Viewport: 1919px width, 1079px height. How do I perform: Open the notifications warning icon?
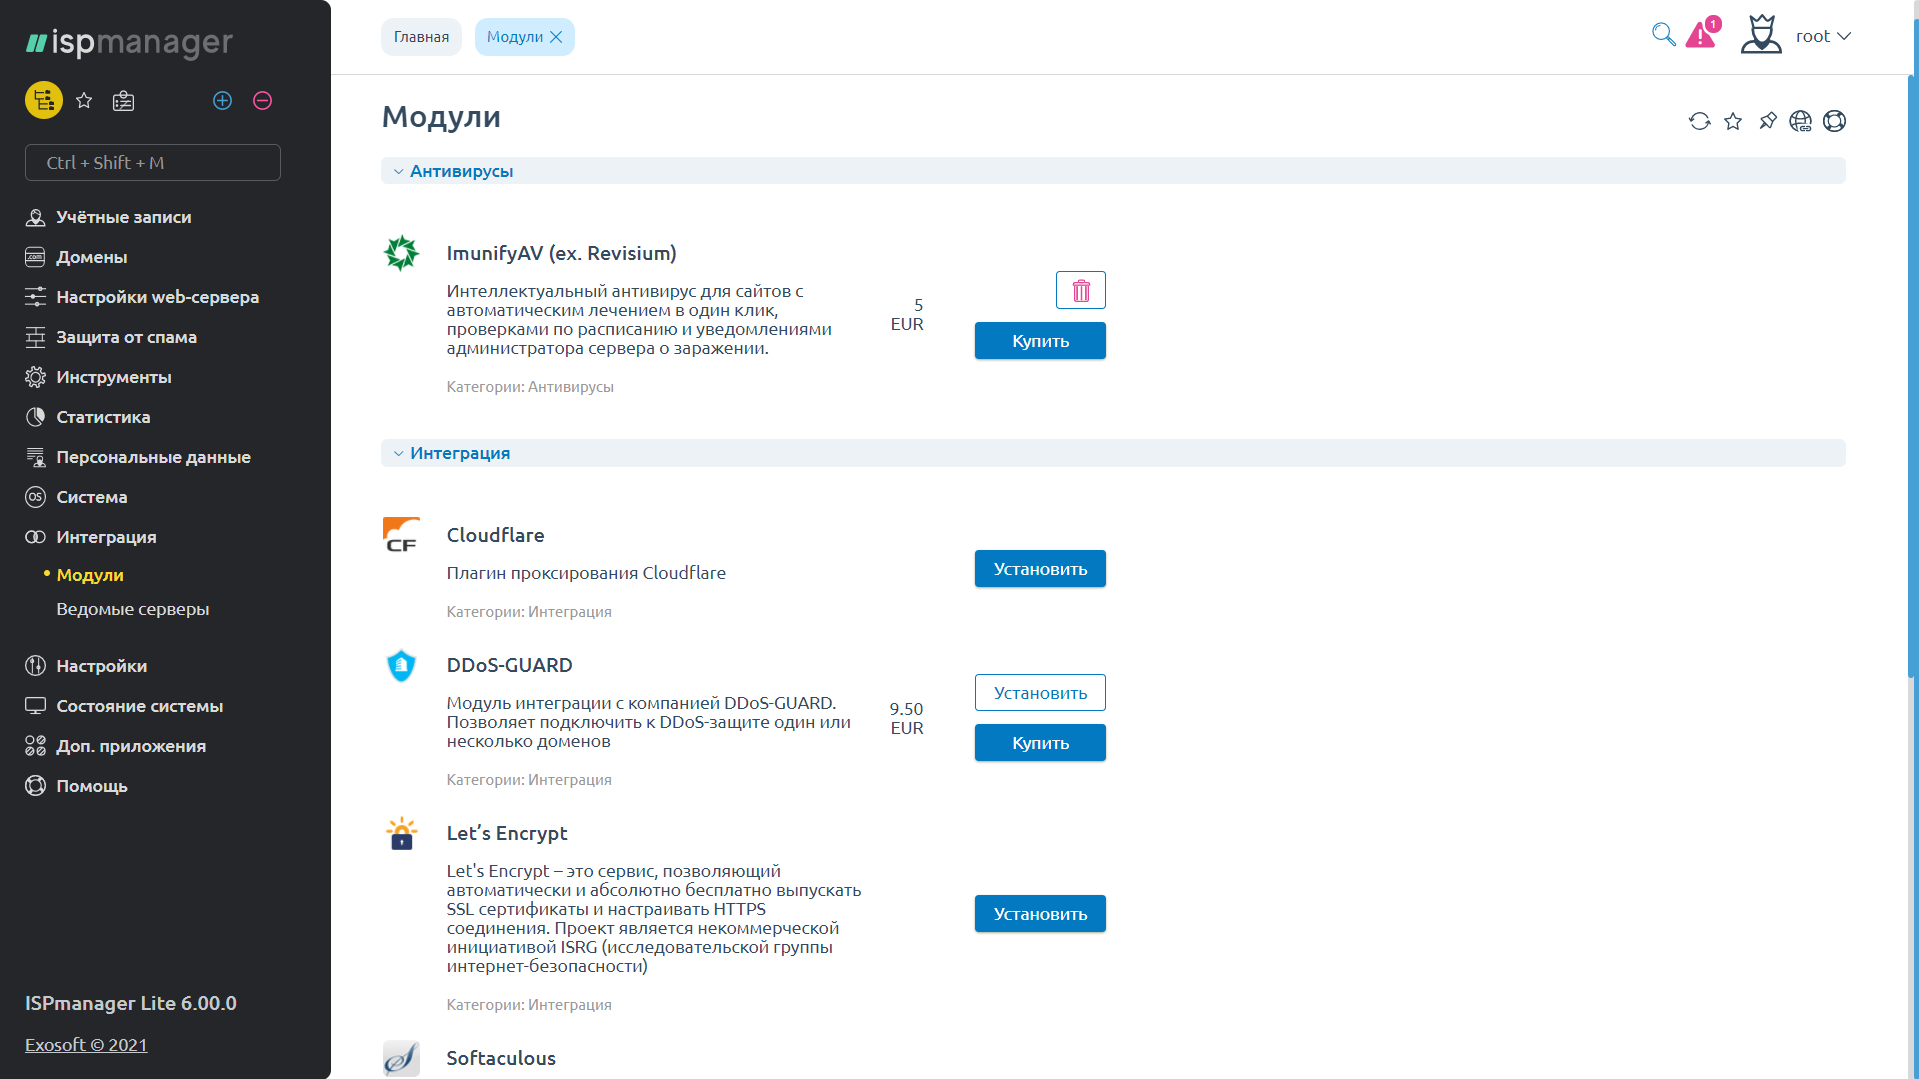tap(1701, 35)
